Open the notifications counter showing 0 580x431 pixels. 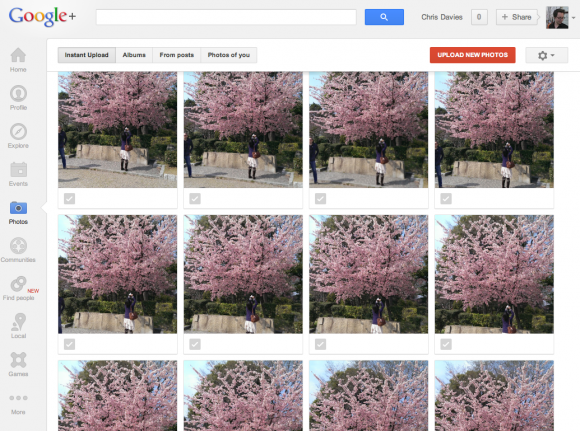pyautogui.click(x=479, y=17)
